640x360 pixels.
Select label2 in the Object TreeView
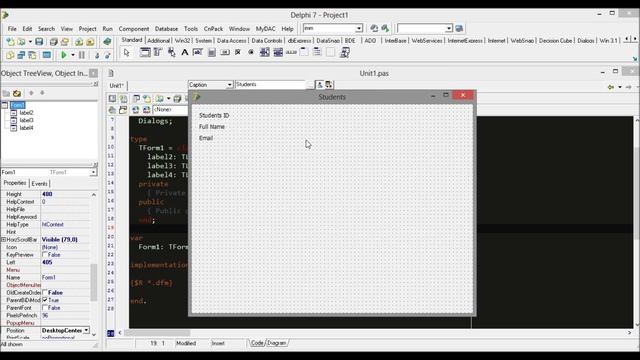tap(26, 113)
